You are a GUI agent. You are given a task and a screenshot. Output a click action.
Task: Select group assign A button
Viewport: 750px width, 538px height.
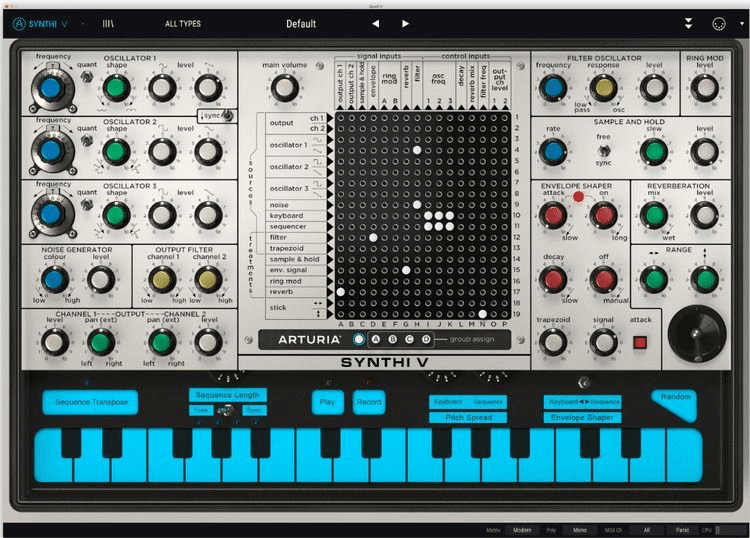coord(376,339)
